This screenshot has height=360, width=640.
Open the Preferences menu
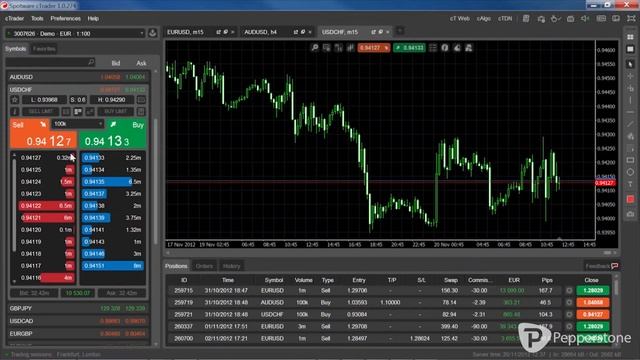(65, 18)
